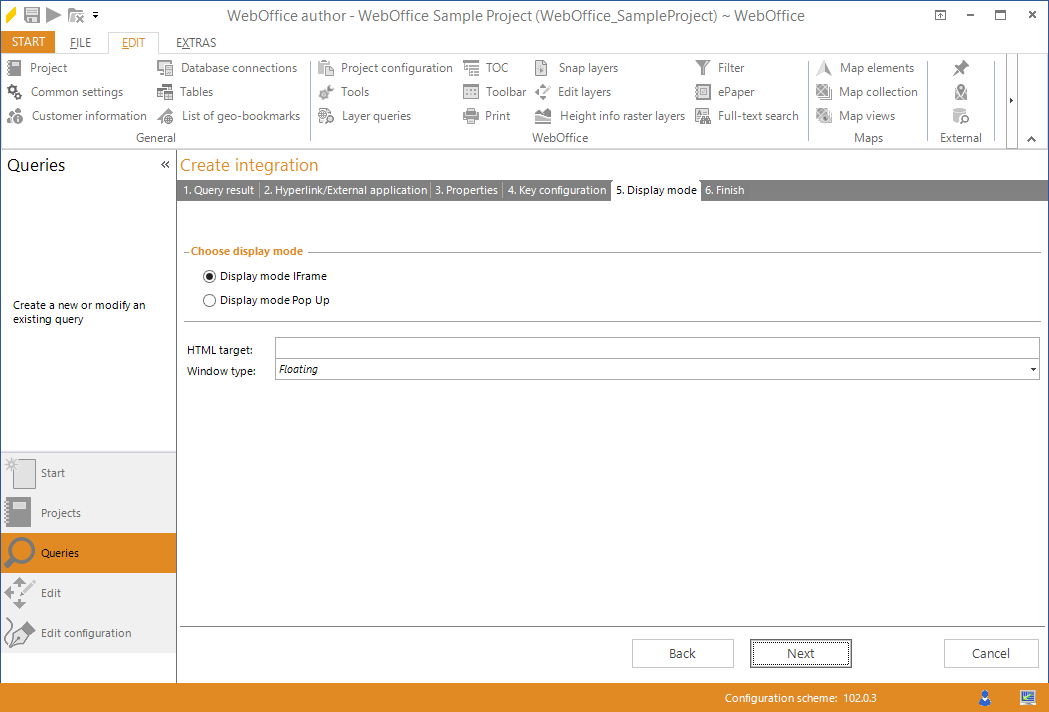
Task: Collapse the ribbon with the chevron
Action: [1031, 139]
